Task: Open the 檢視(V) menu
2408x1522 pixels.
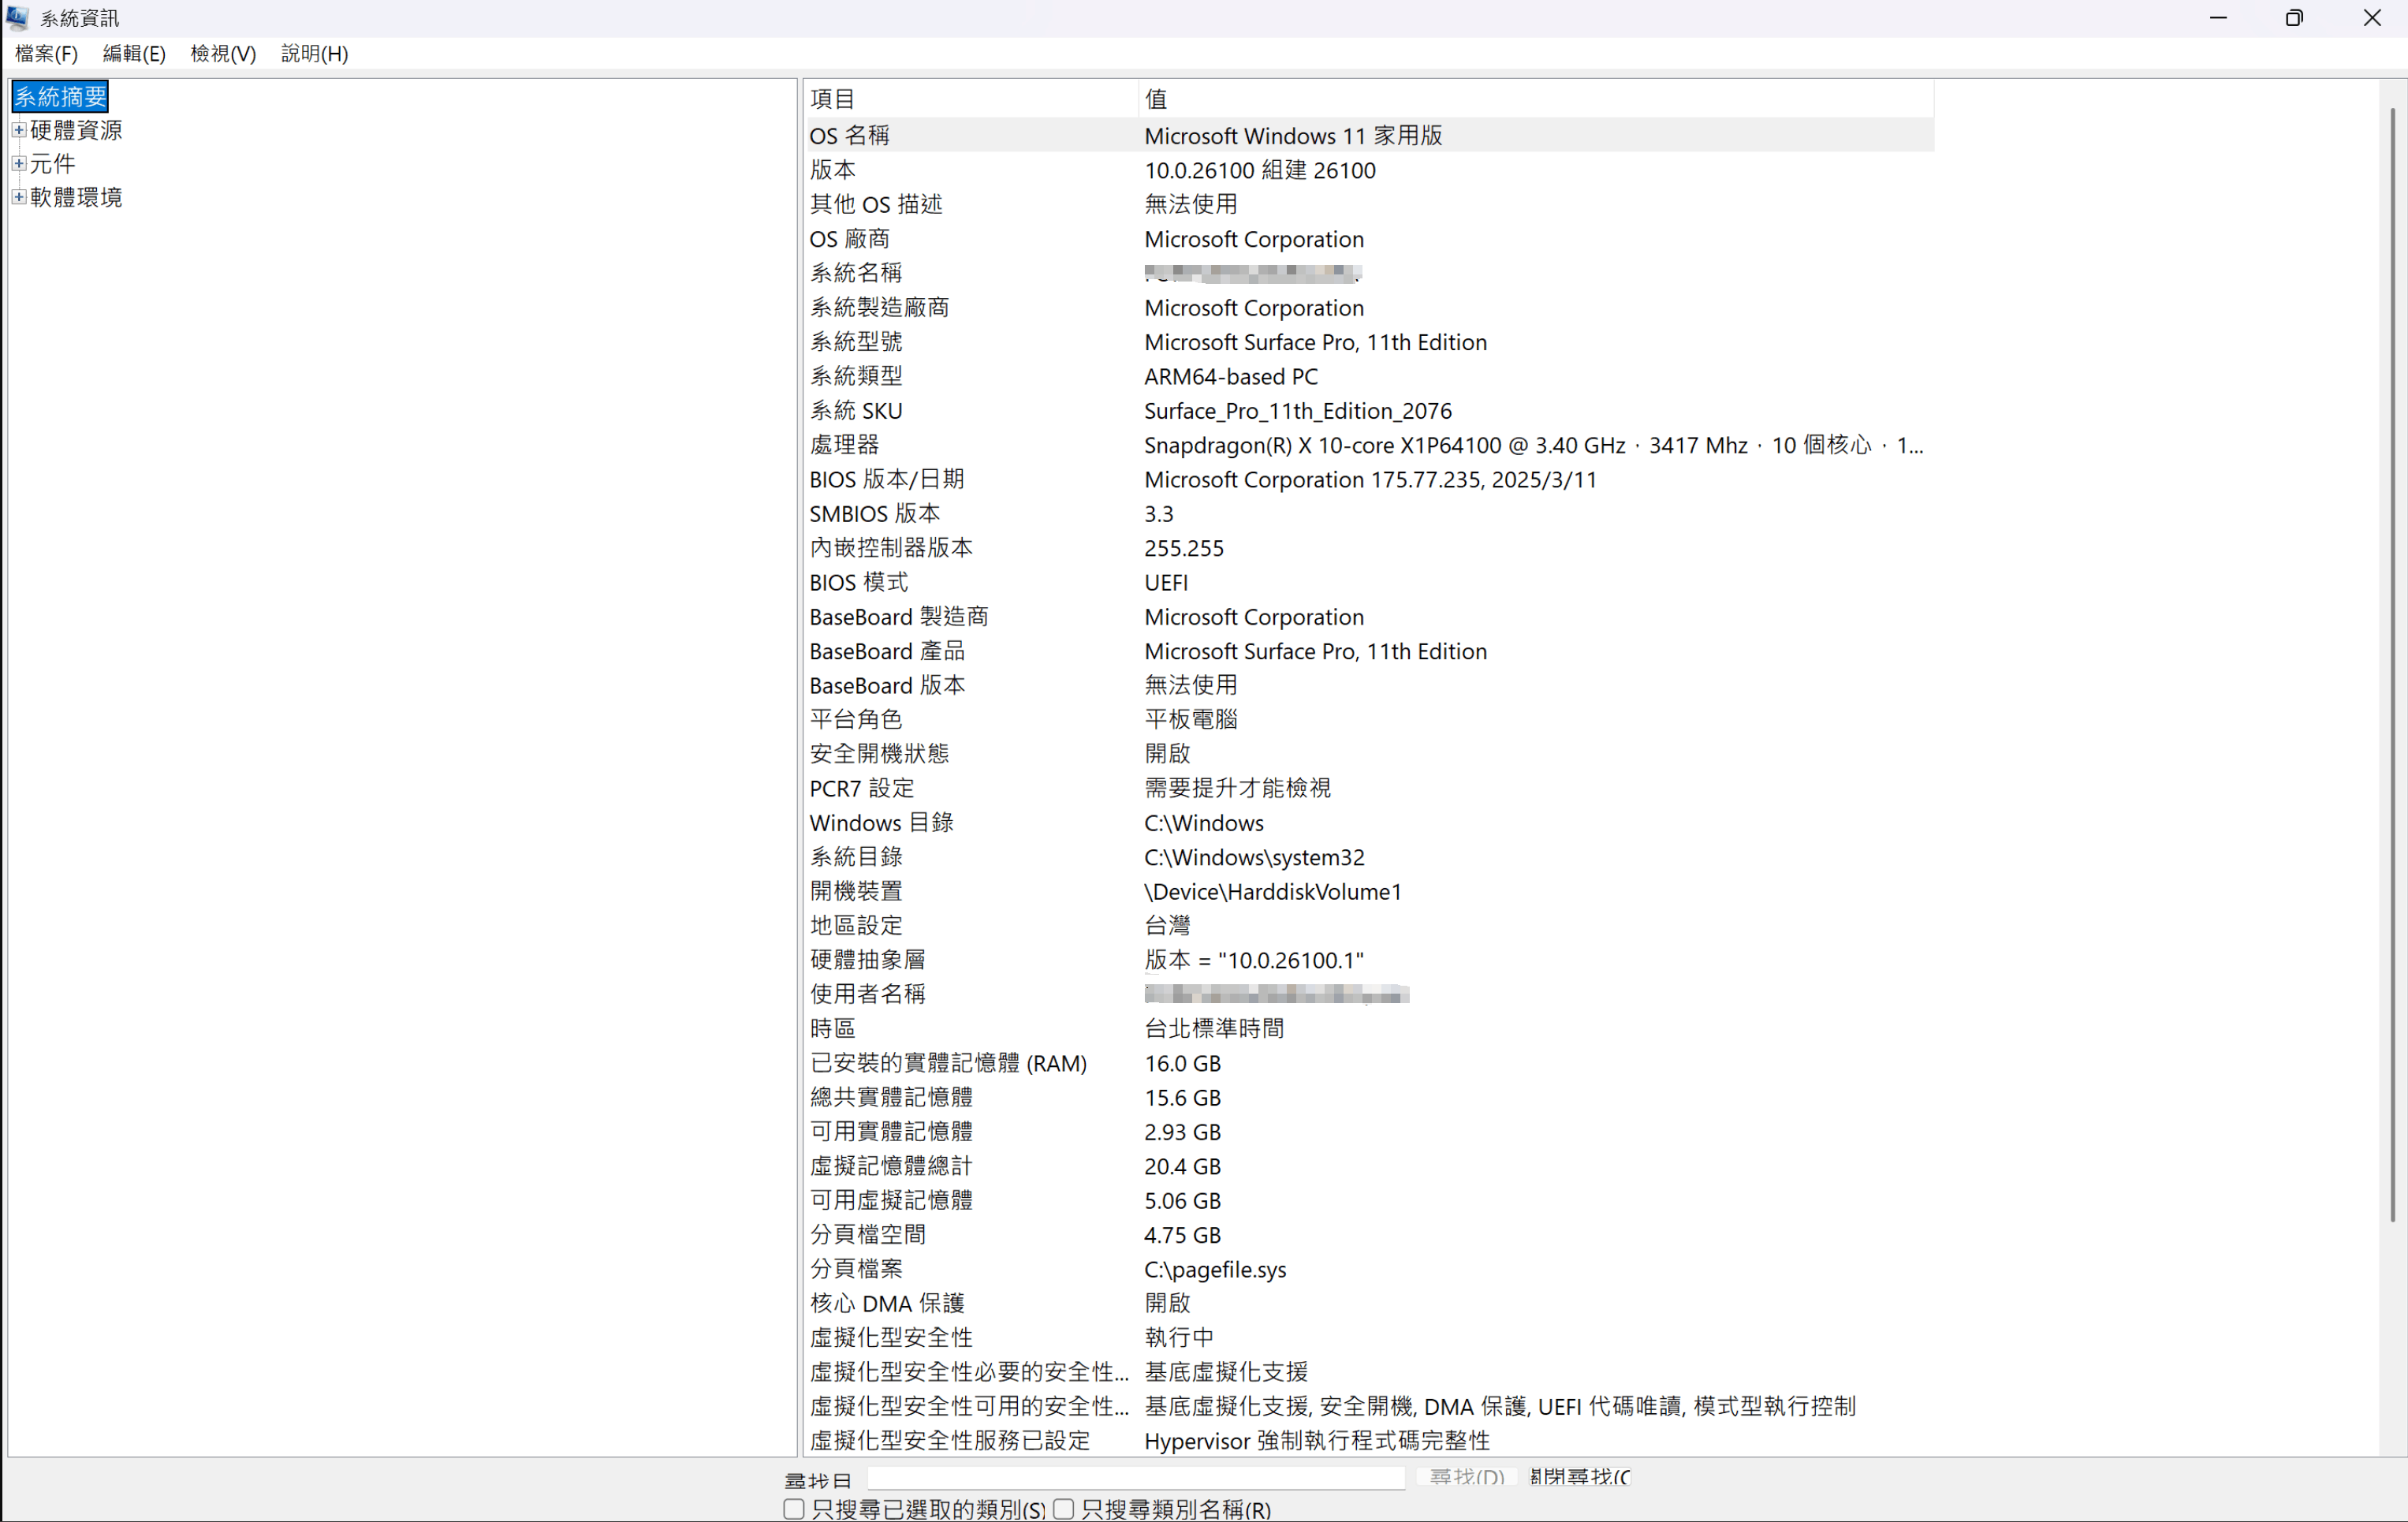Action: [x=223, y=53]
